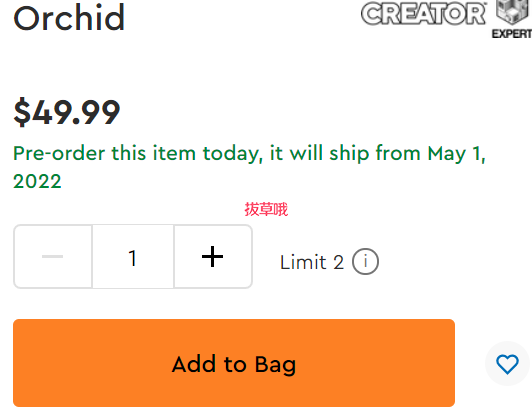Click the word Bag on the orange button
The width and height of the screenshot is (532, 418).
click(275, 365)
